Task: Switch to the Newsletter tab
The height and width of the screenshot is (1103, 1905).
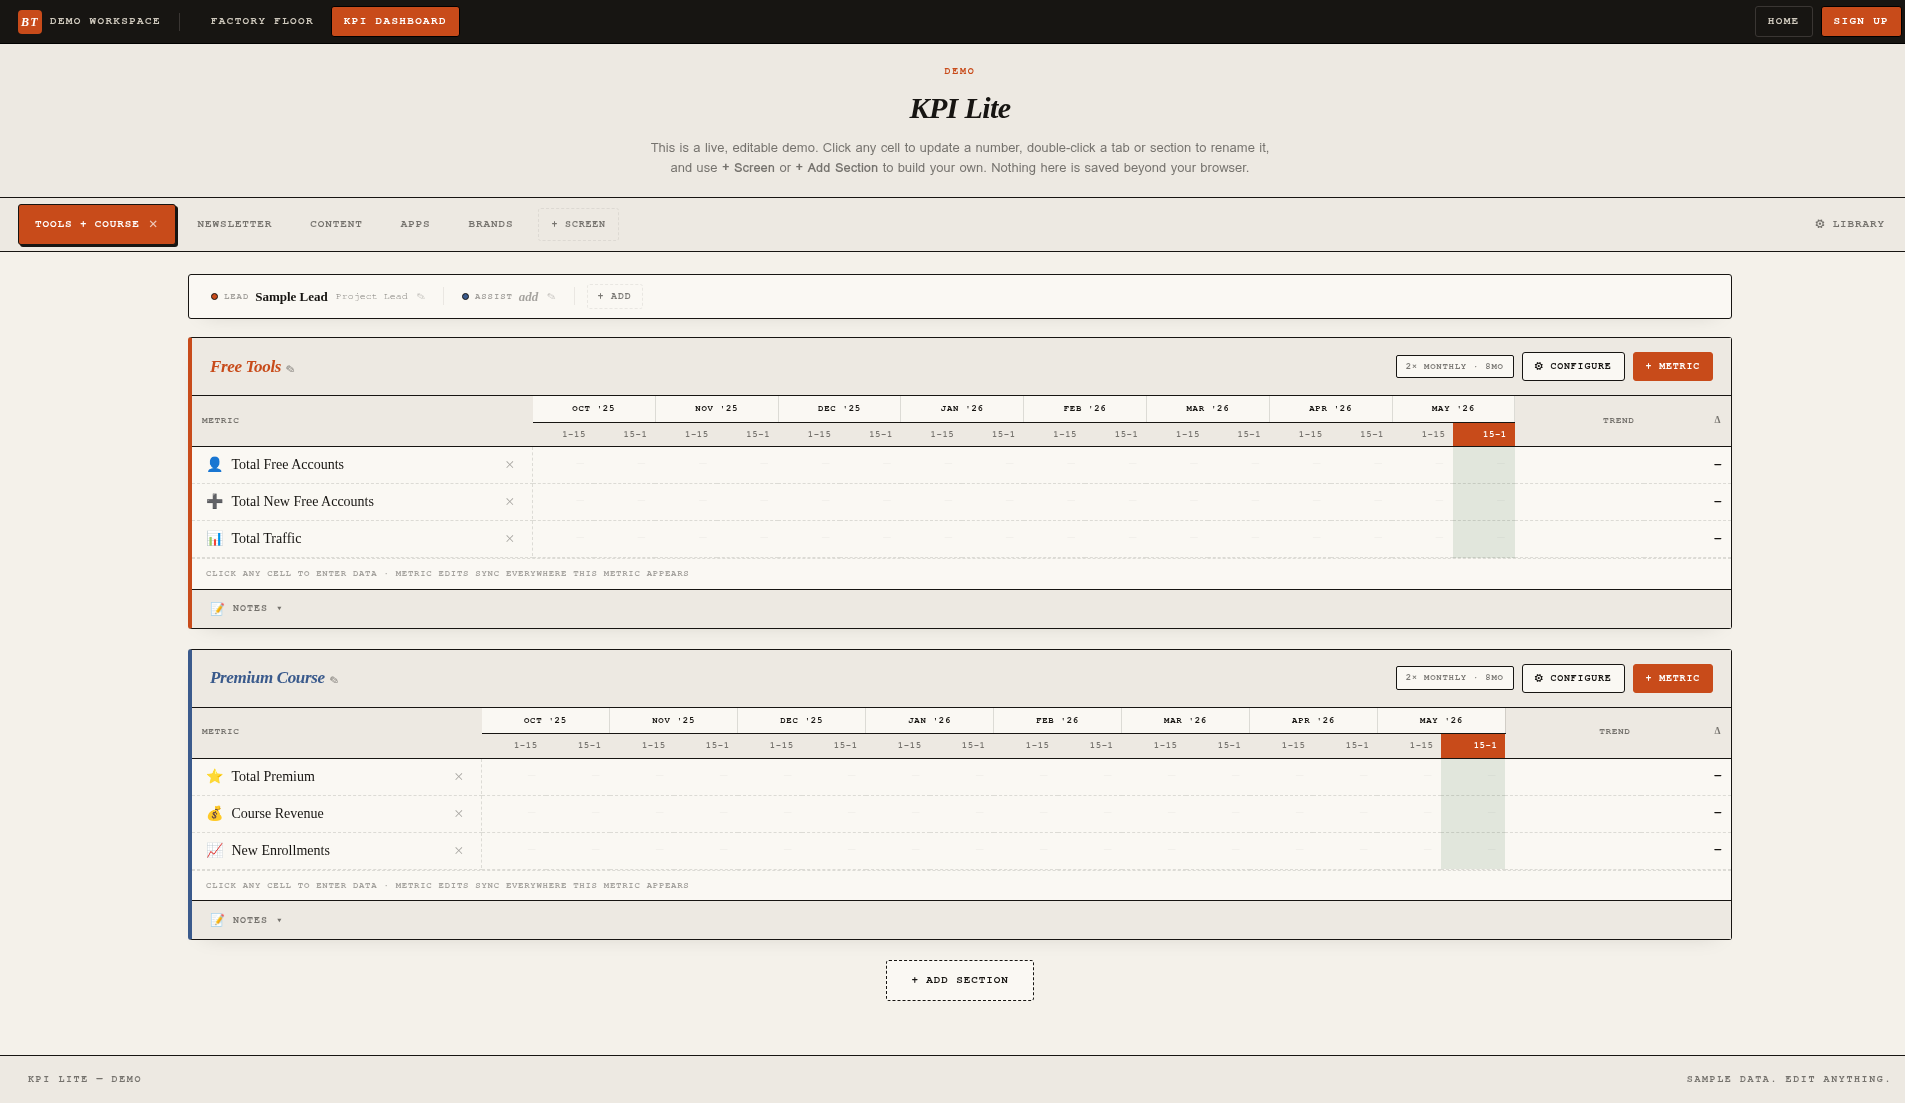Action: [234, 224]
